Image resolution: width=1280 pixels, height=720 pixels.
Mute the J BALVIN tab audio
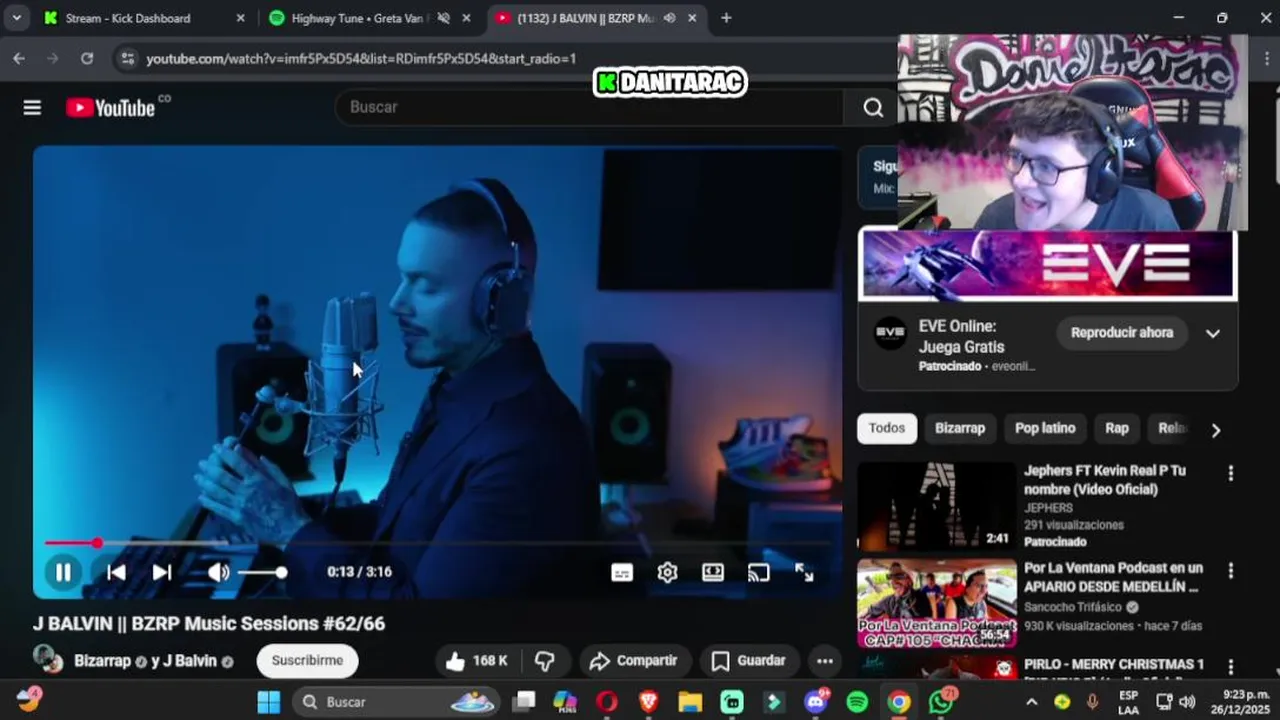[x=670, y=18]
